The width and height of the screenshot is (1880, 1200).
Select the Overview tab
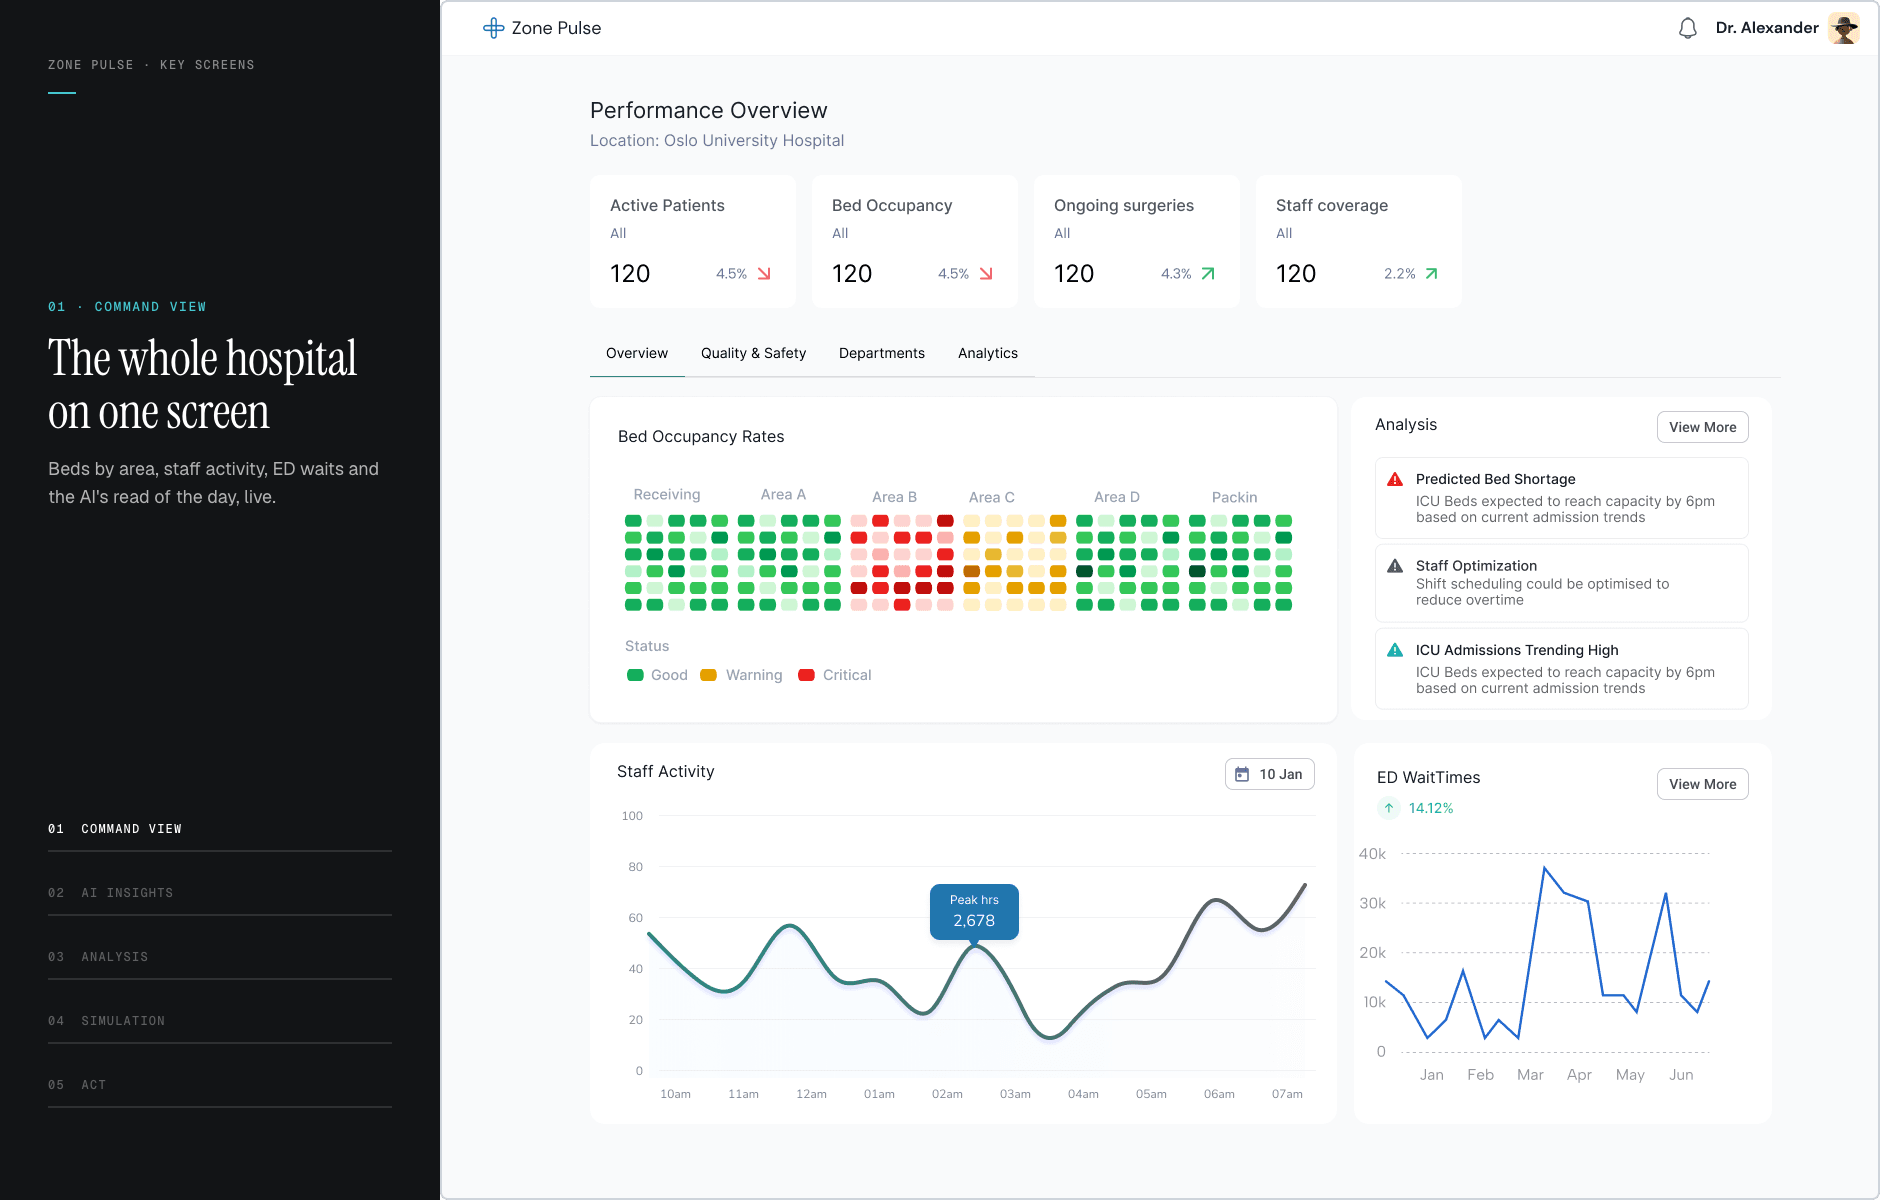pos(637,354)
